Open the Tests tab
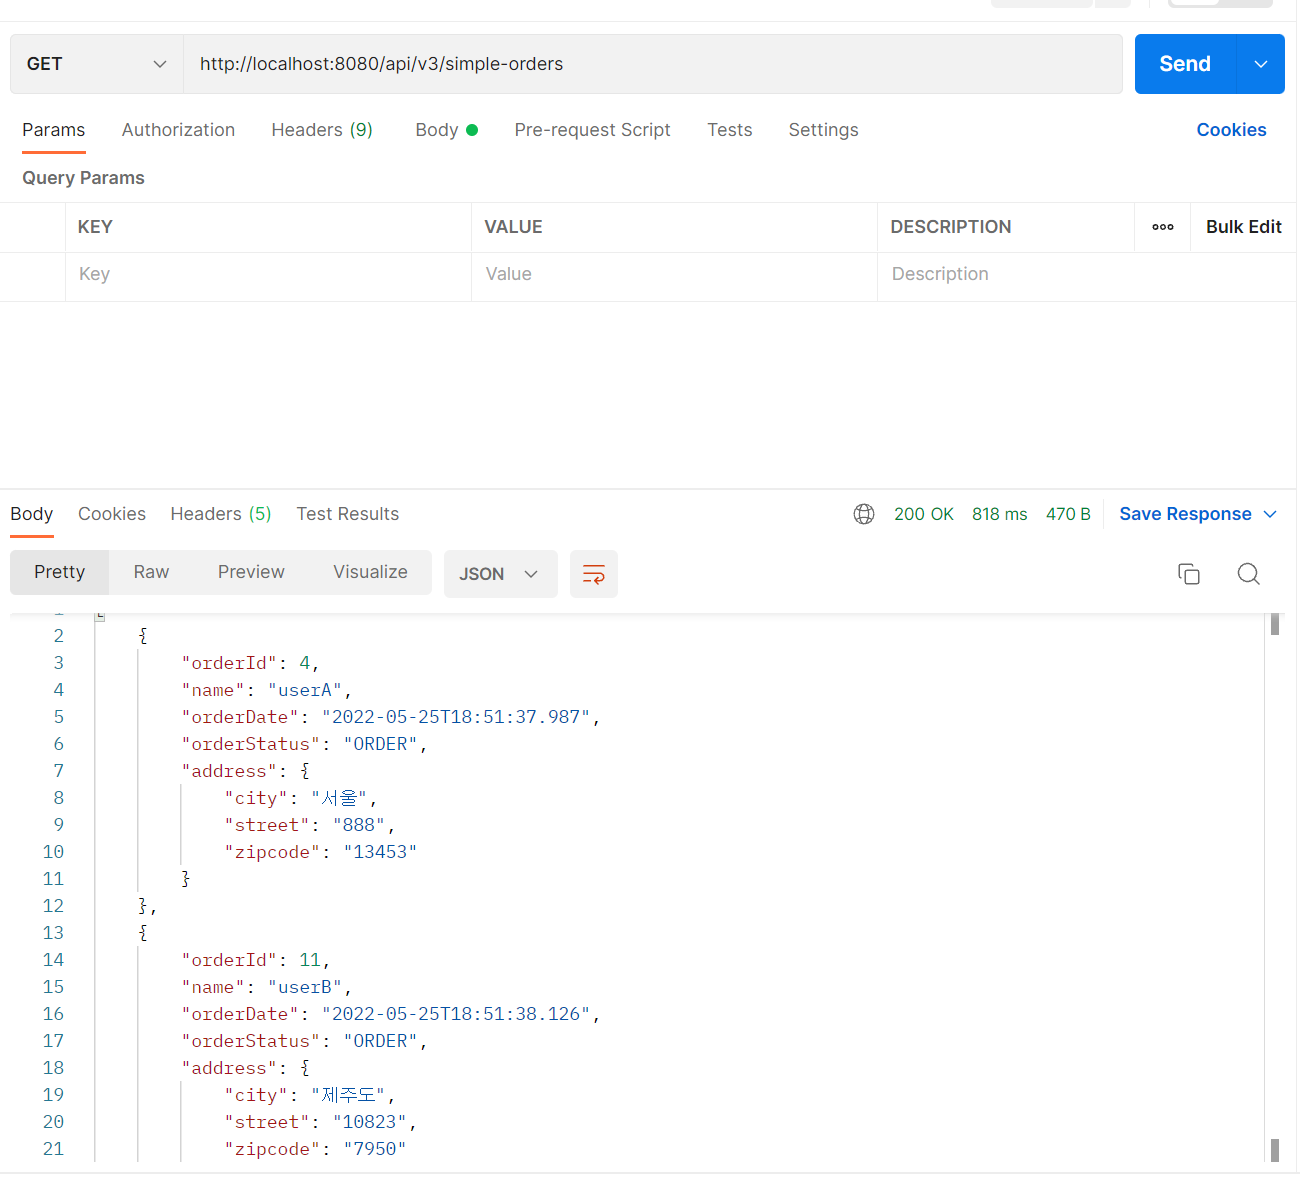 click(729, 130)
